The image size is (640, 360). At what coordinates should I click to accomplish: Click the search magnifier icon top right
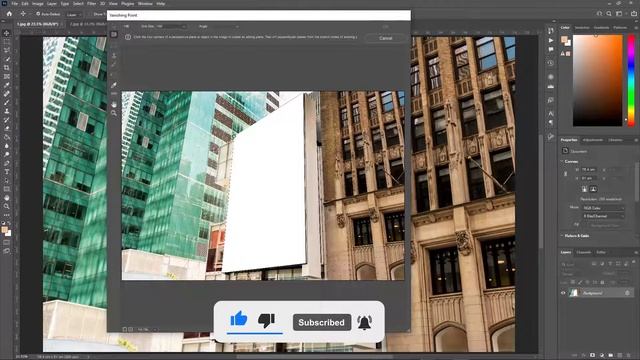[x=609, y=14]
